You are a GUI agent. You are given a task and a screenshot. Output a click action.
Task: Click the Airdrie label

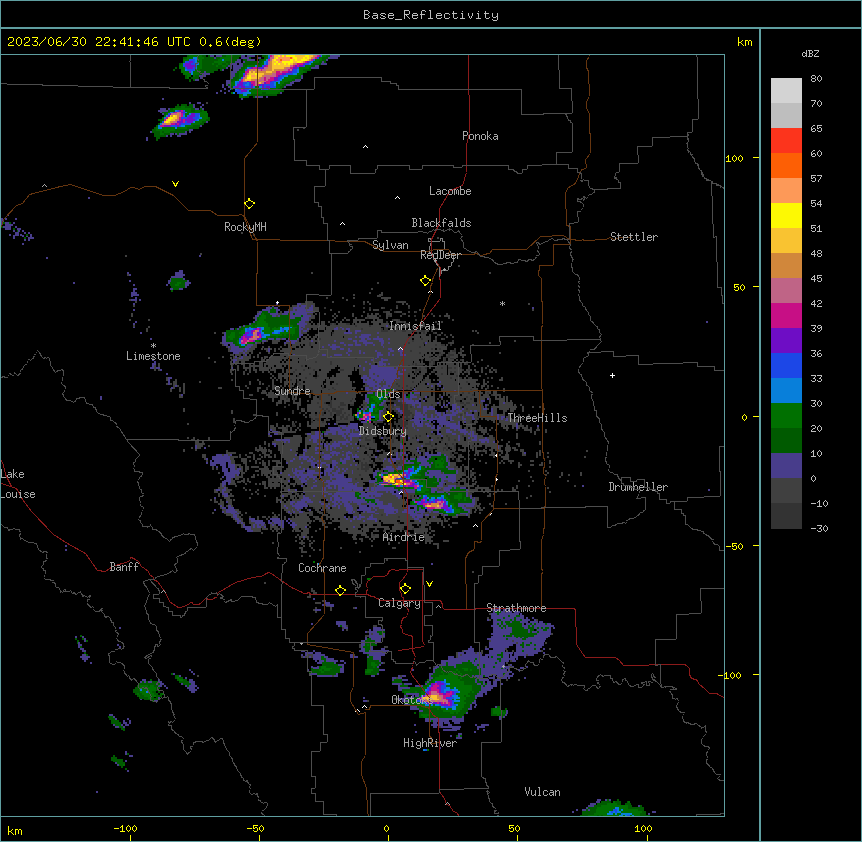pos(404,537)
